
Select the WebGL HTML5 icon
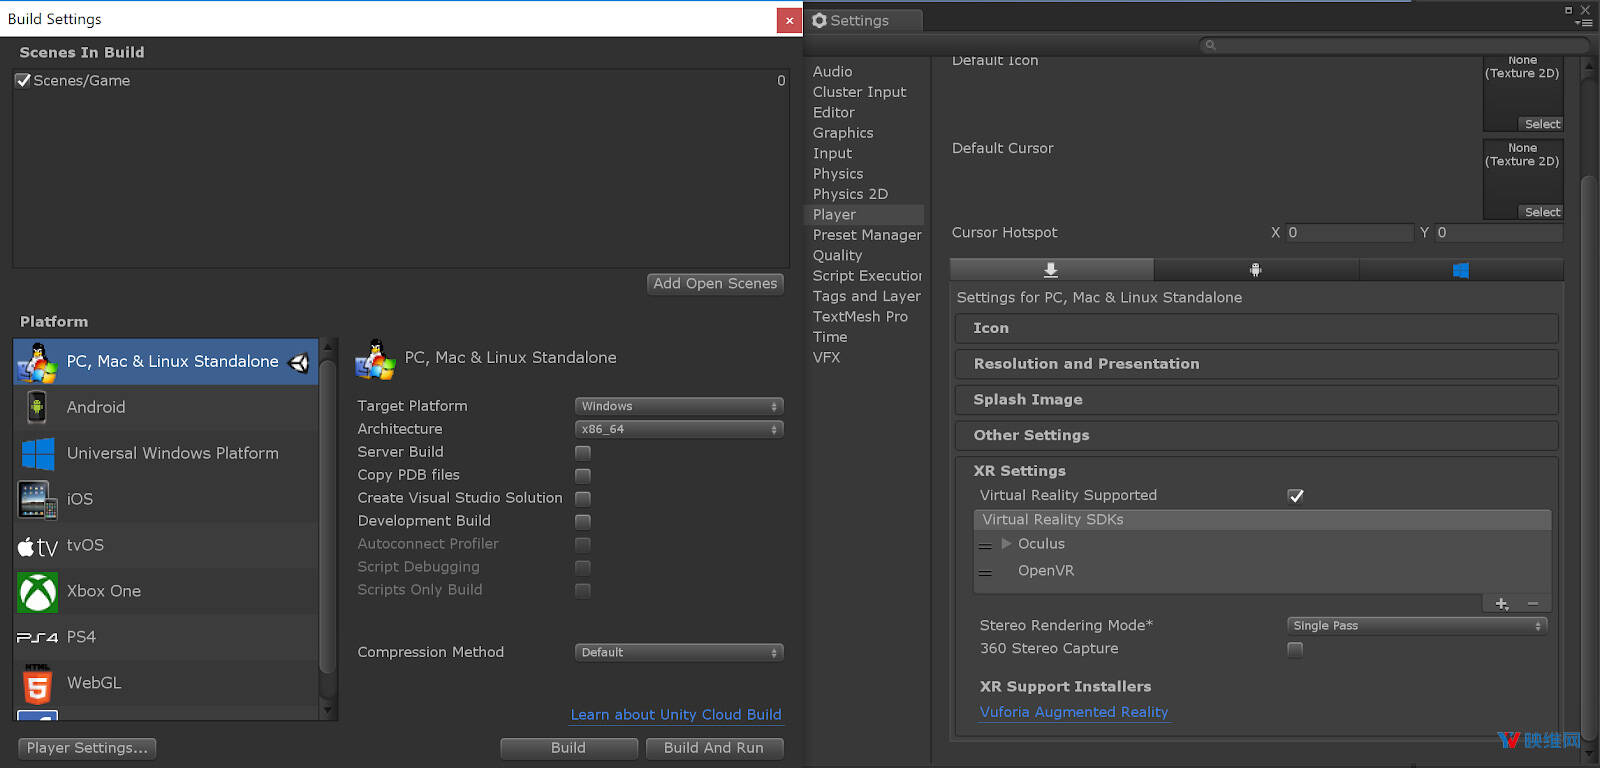(37, 684)
